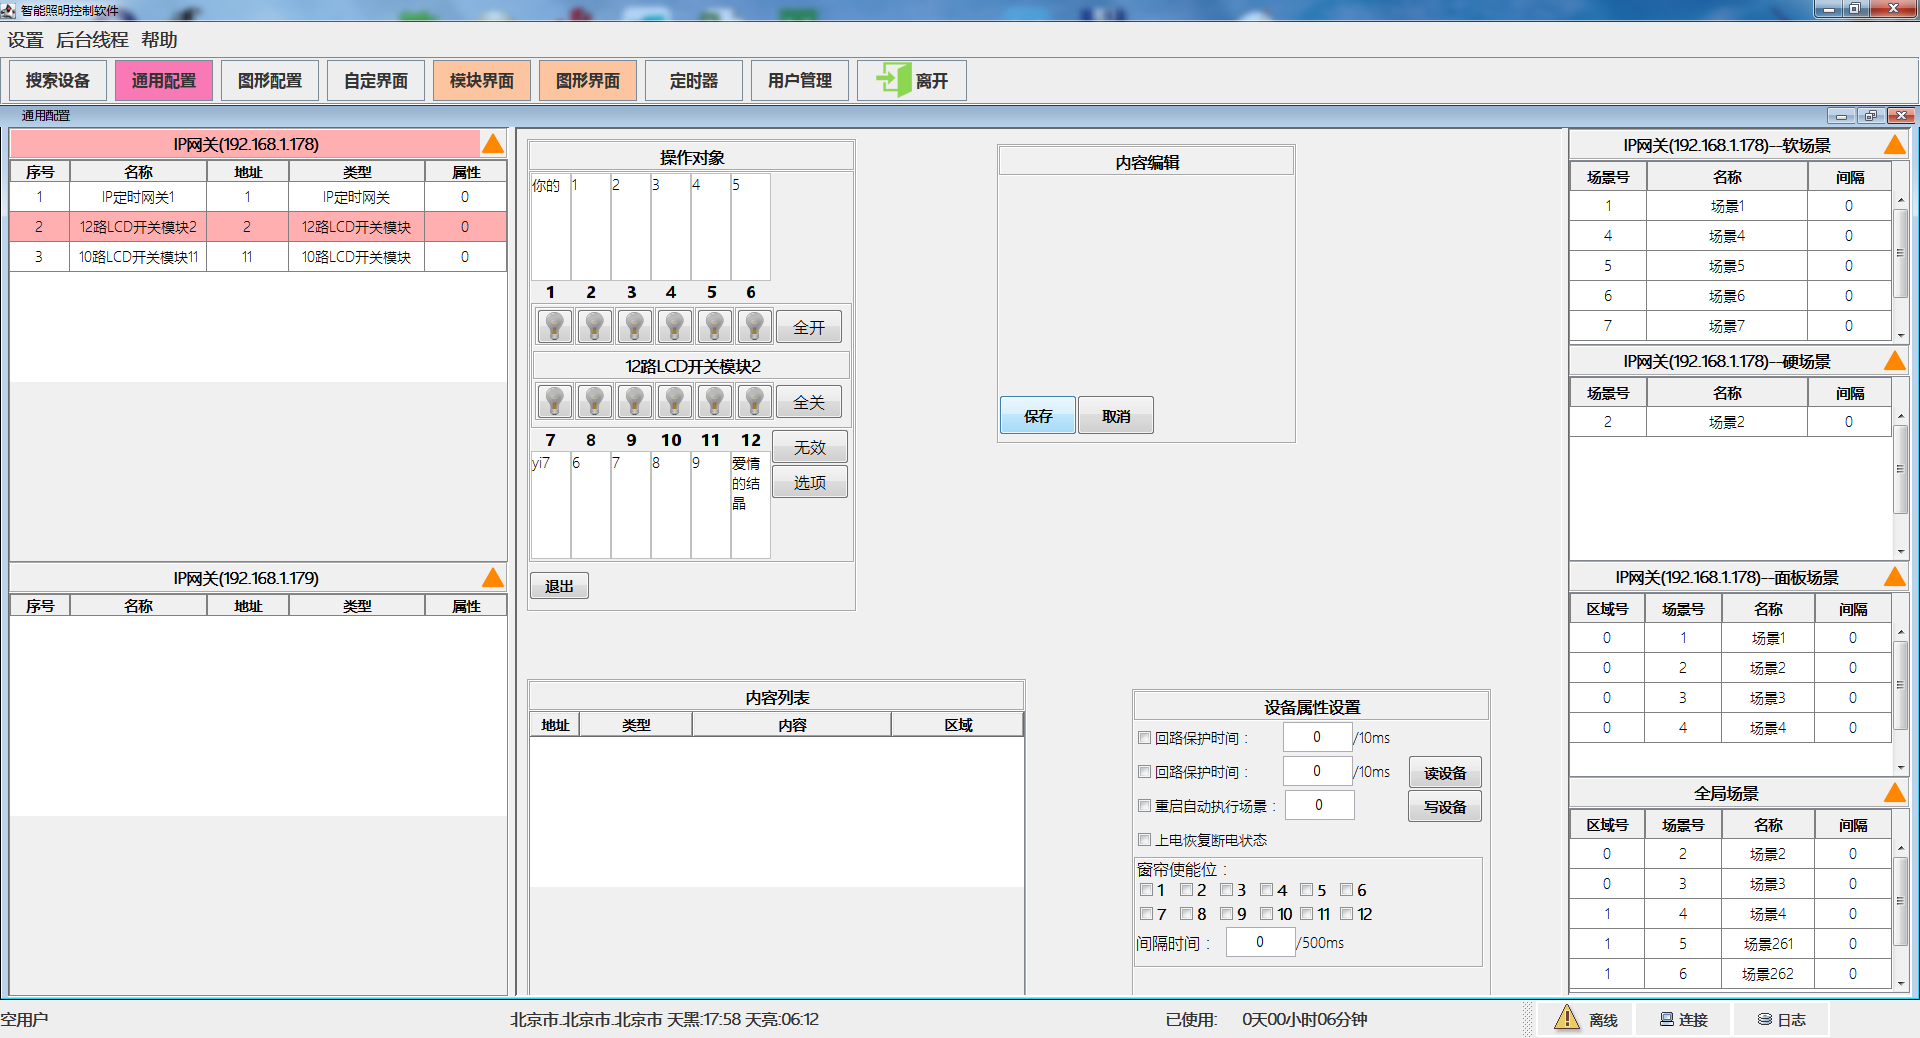
Task: Click the green exit arrow icon 离开
Action: coord(892,80)
